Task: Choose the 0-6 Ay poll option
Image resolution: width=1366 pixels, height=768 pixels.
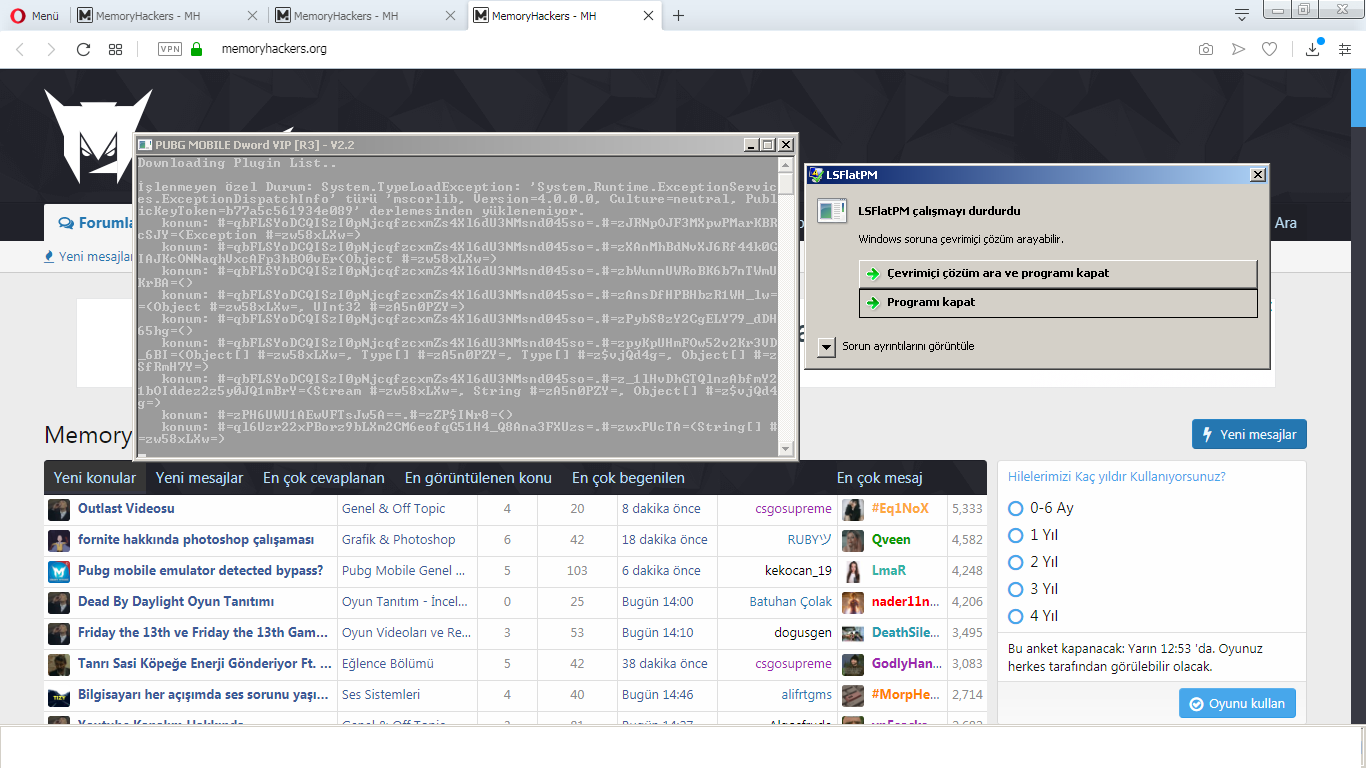Action: click(1016, 508)
